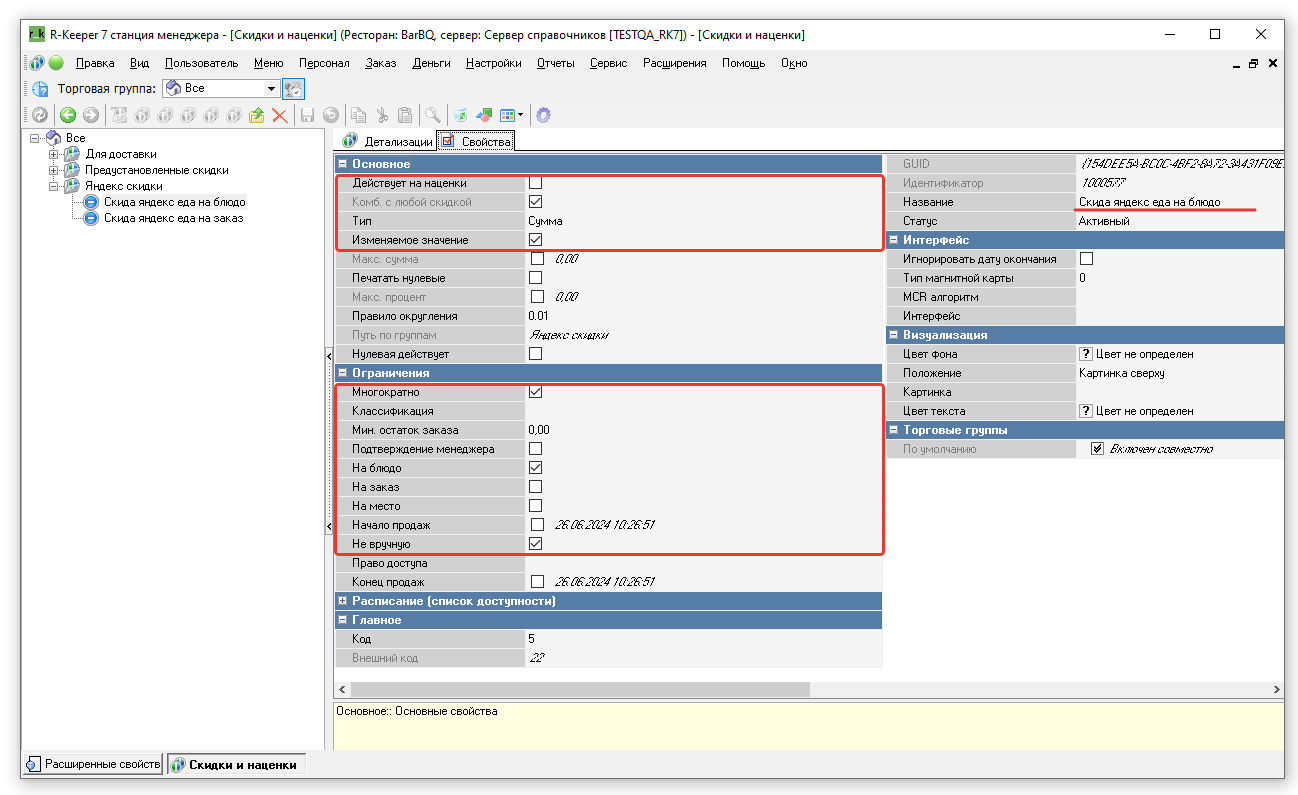Viewport: 1298px width, 795px height.
Task: Click the refresh icon in the toolbar
Action: 40,115
